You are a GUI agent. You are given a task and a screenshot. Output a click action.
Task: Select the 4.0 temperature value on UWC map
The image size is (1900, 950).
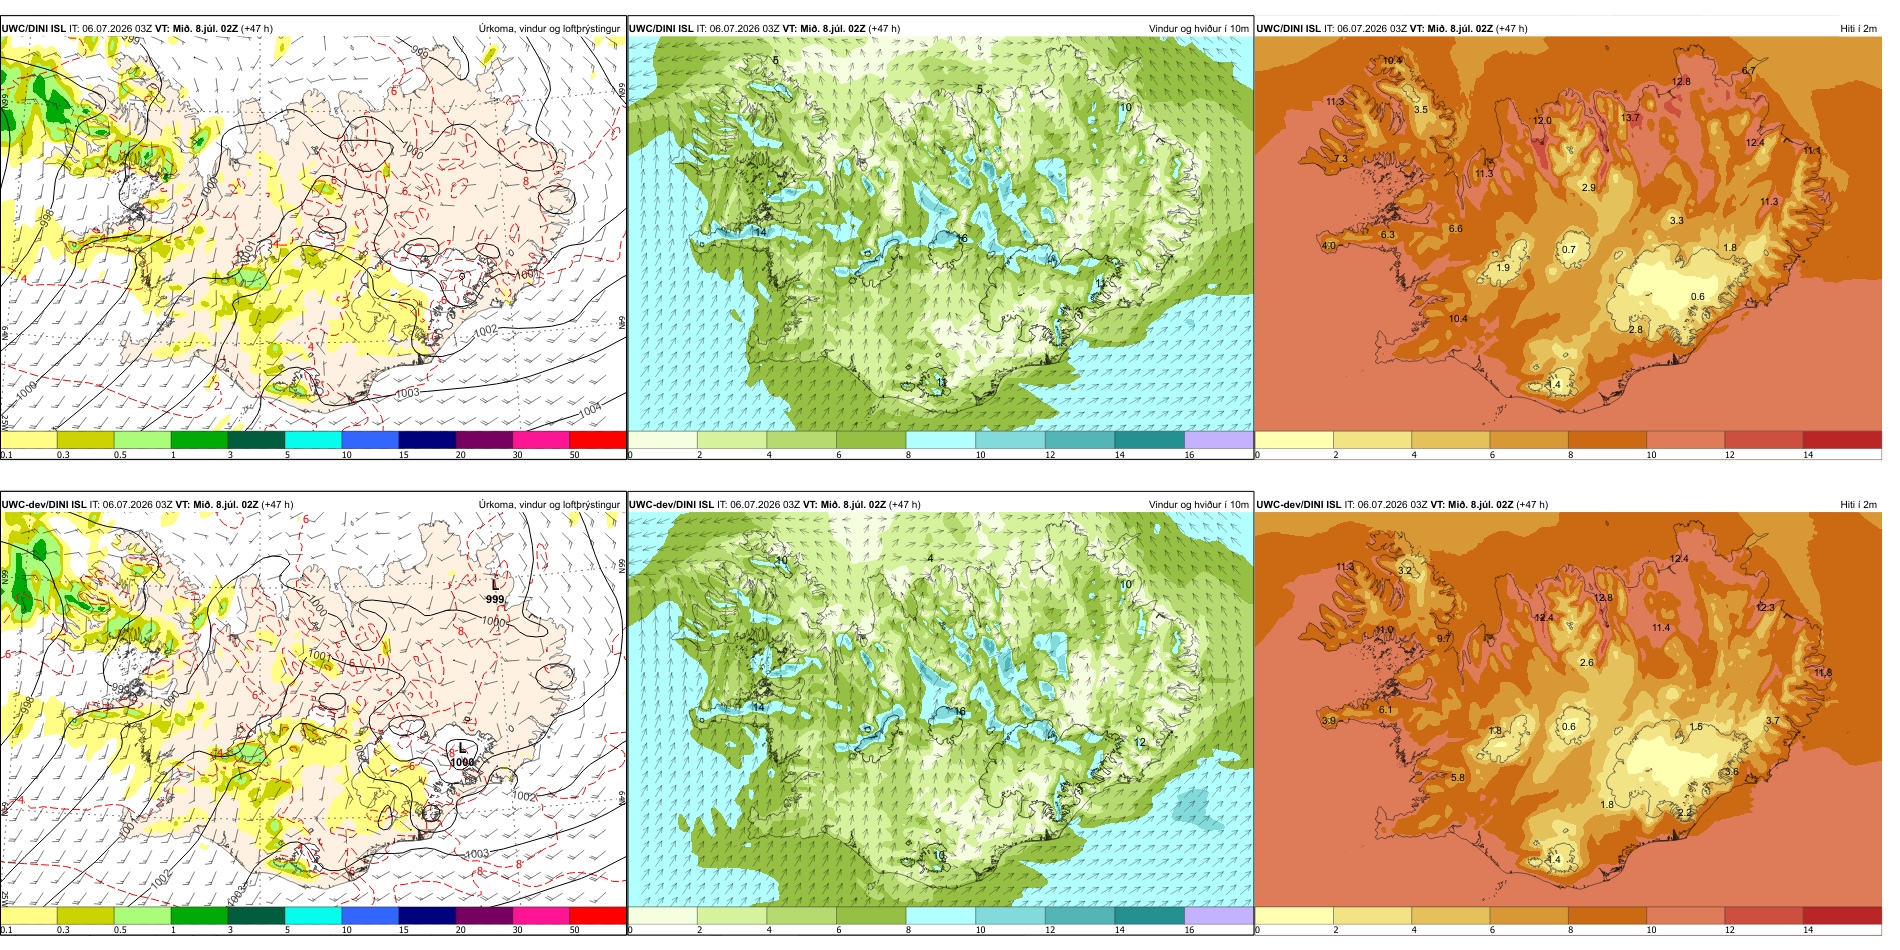pos(1328,246)
